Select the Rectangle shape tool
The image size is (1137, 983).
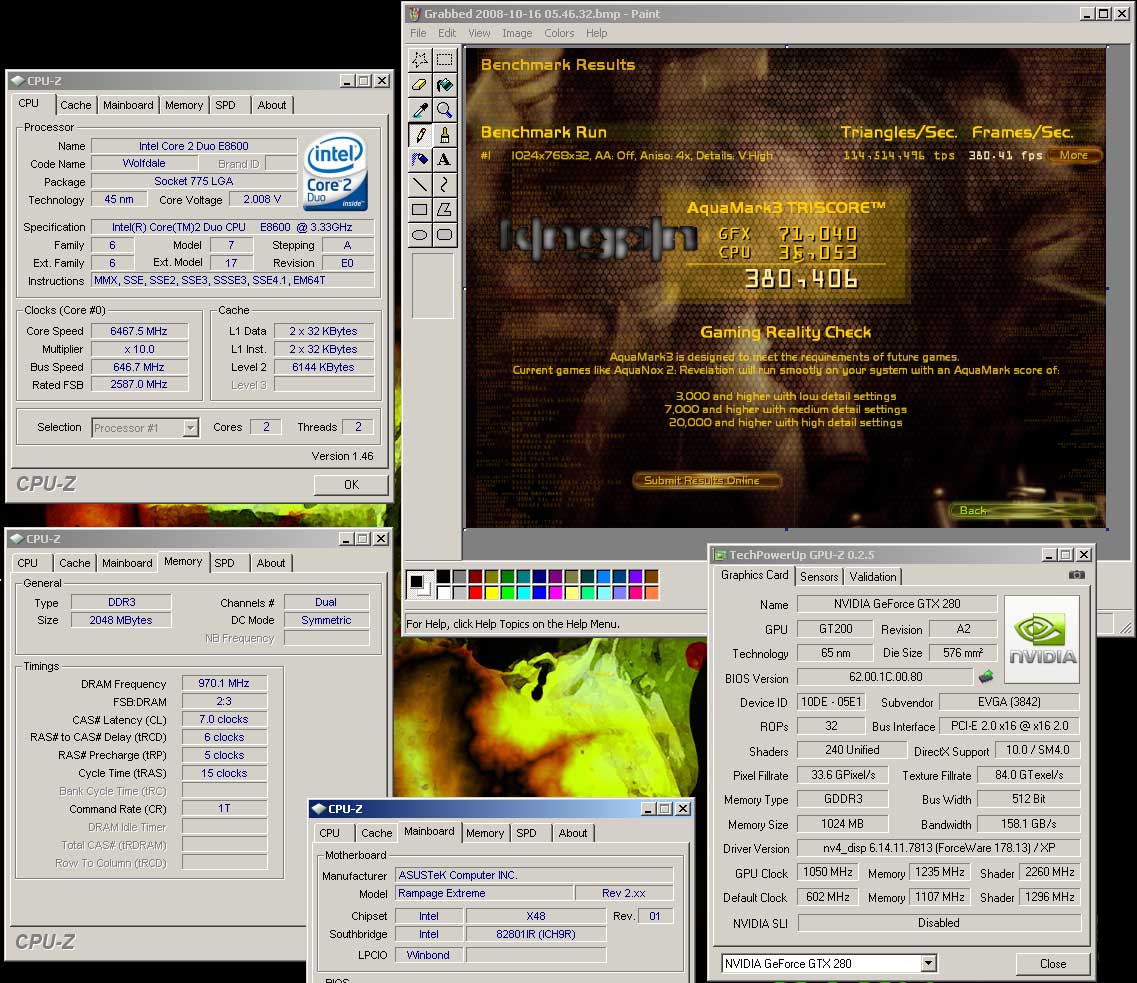420,210
